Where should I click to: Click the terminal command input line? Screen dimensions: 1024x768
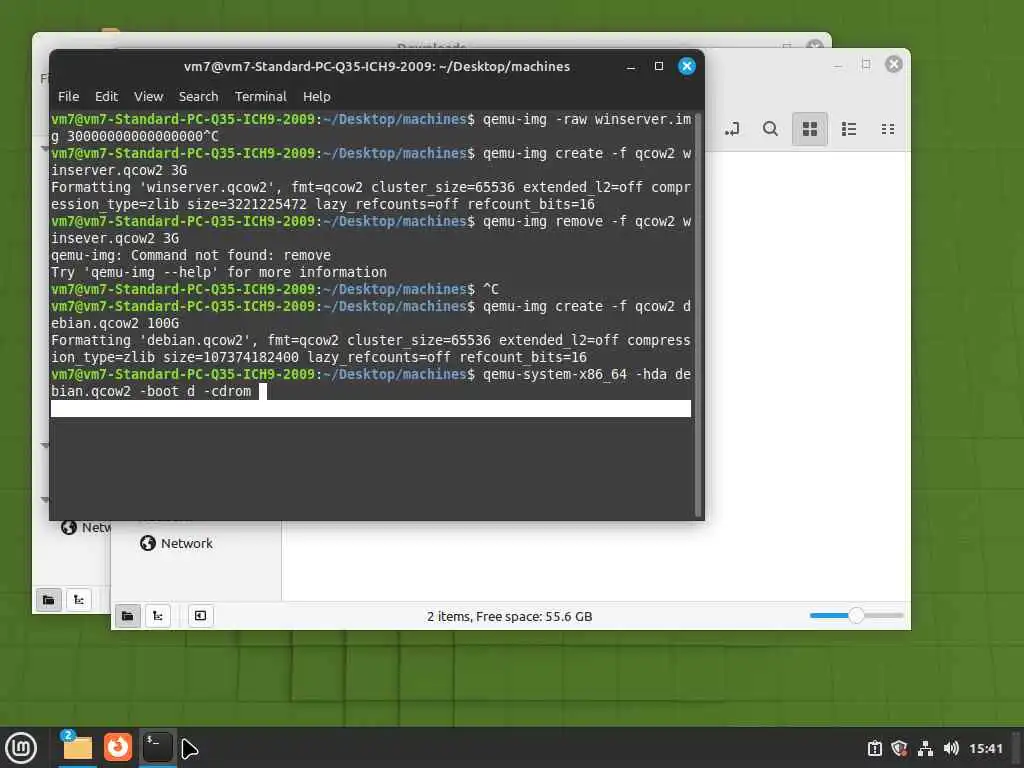(x=371, y=383)
